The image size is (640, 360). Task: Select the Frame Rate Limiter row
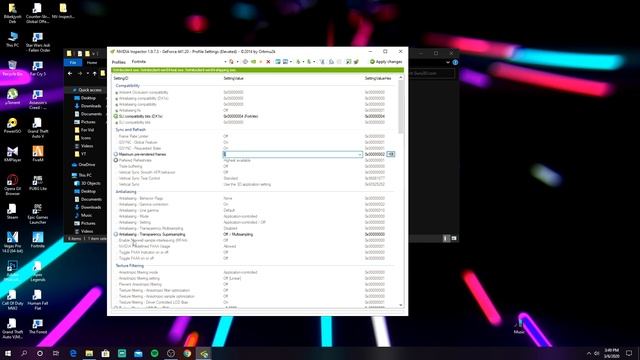pyautogui.click(x=253, y=136)
